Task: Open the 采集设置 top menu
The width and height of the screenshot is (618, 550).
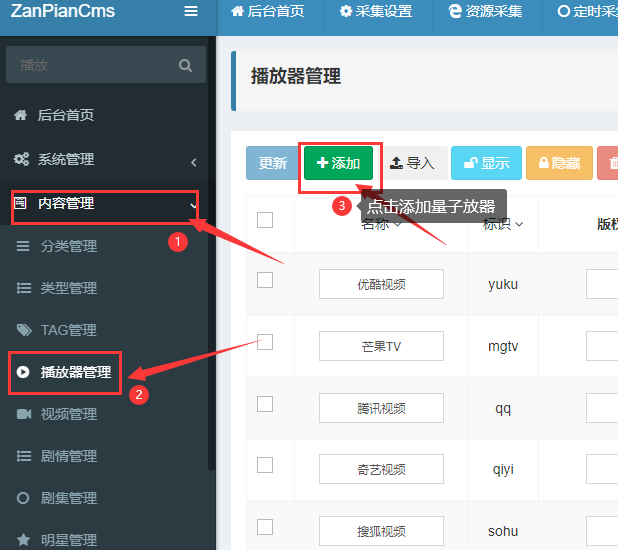Action: tap(375, 12)
